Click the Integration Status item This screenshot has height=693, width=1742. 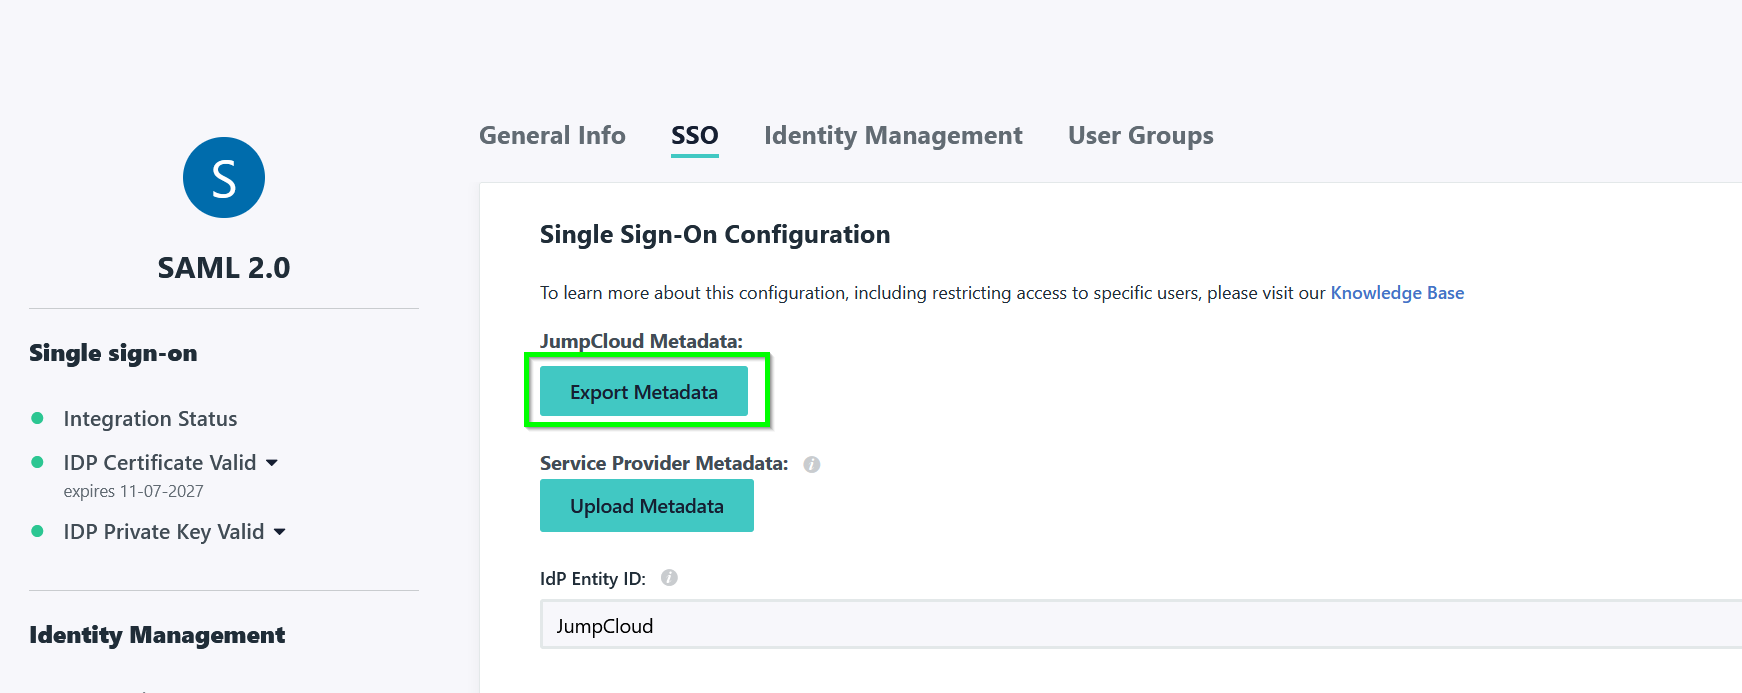[x=150, y=419]
